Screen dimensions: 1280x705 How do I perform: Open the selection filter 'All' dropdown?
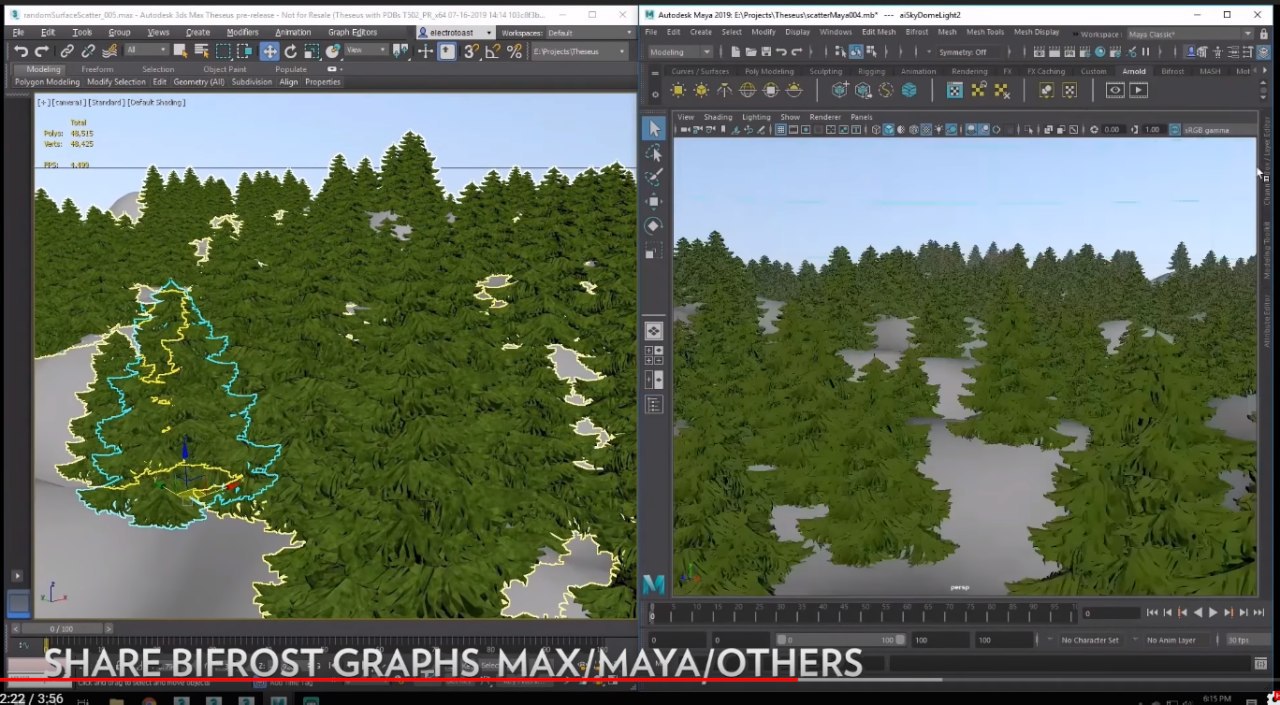147,51
